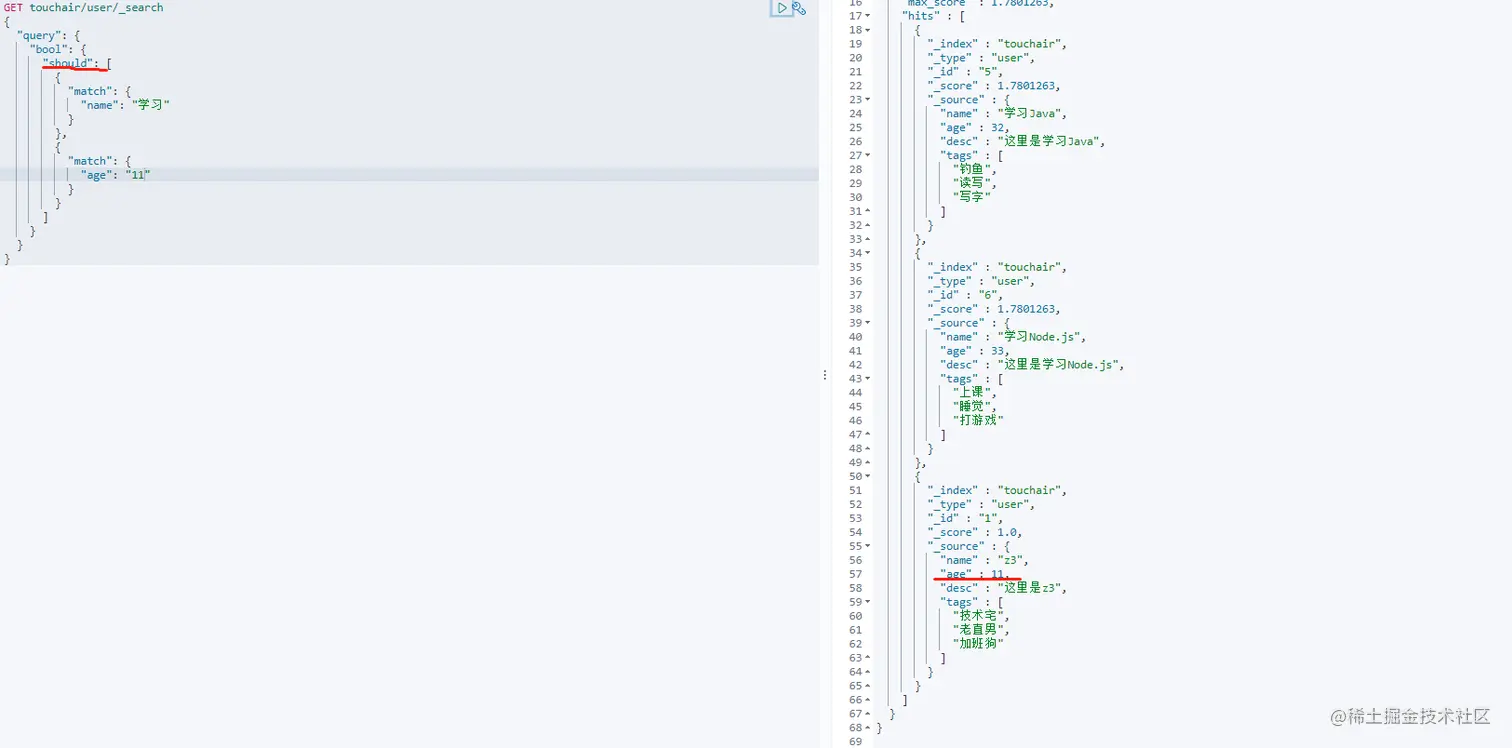
Task: Click the "上课" tag value
Action: pyautogui.click(x=974, y=393)
